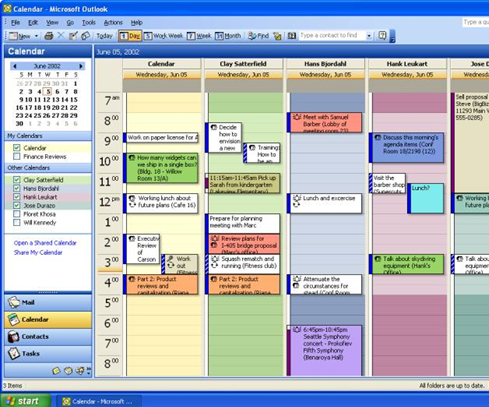Open the contact search dropdown arrow

pos(369,36)
